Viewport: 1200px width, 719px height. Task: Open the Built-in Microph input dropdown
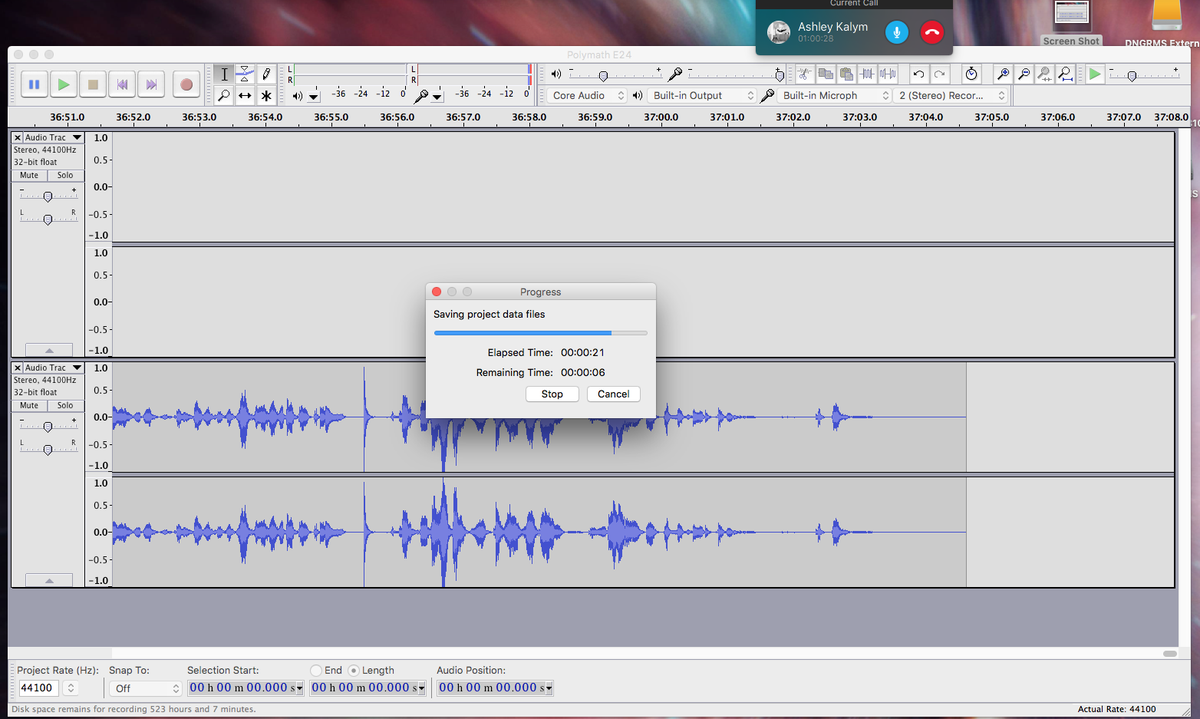point(834,96)
